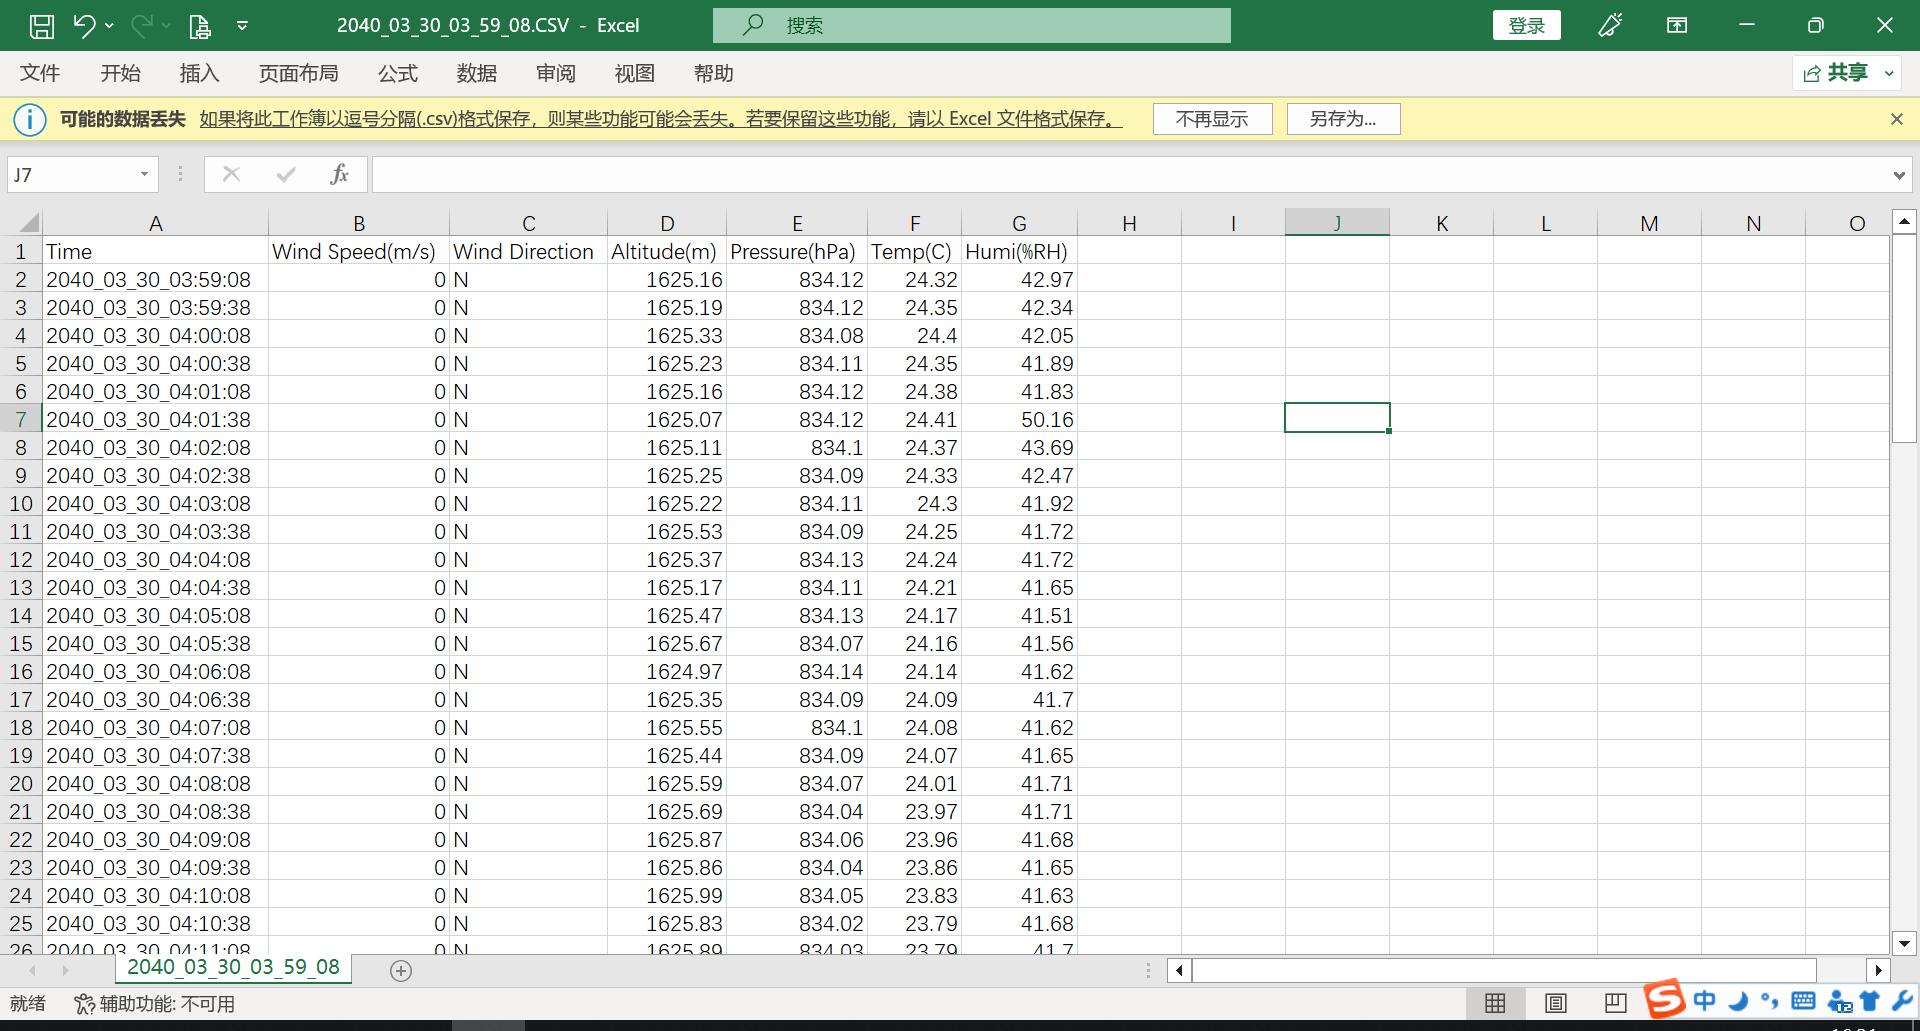The image size is (1920, 1031).
Task: Undo the last action
Action: point(84,26)
